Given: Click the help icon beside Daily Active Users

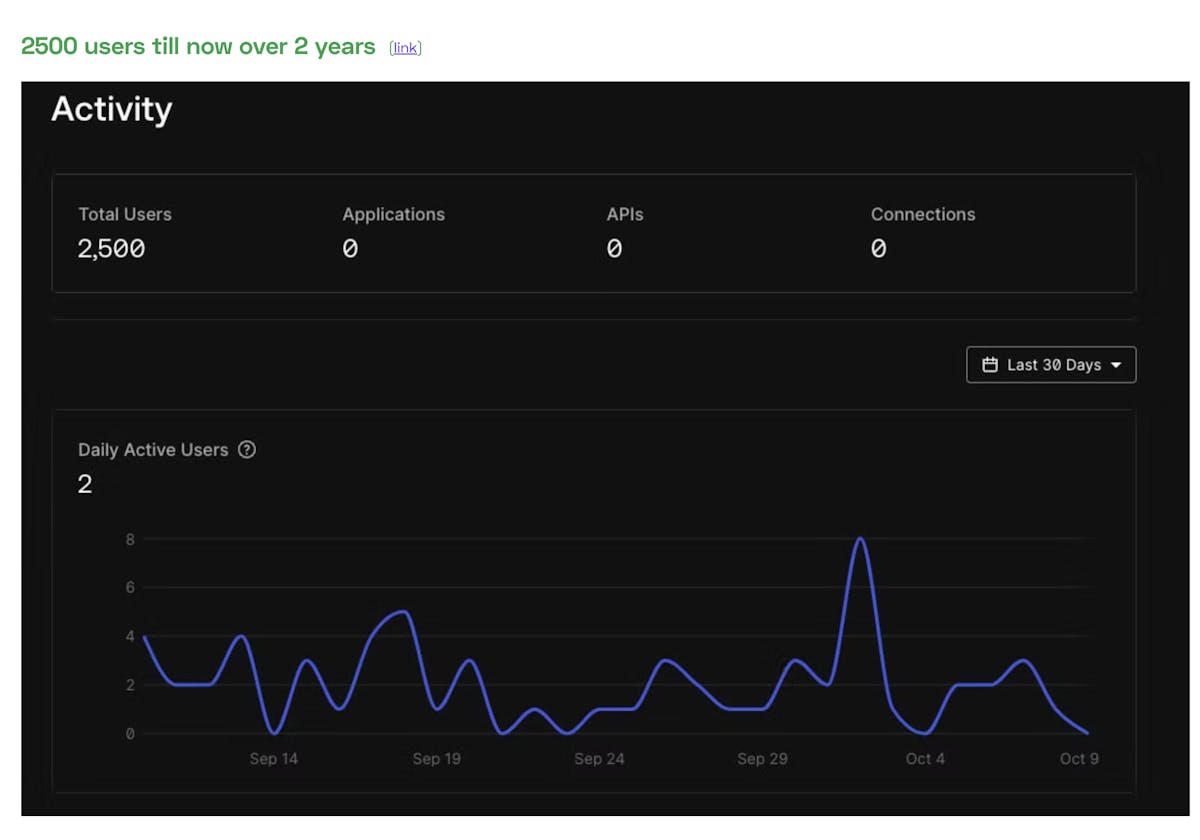Looking at the screenshot, I should coord(247,450).
